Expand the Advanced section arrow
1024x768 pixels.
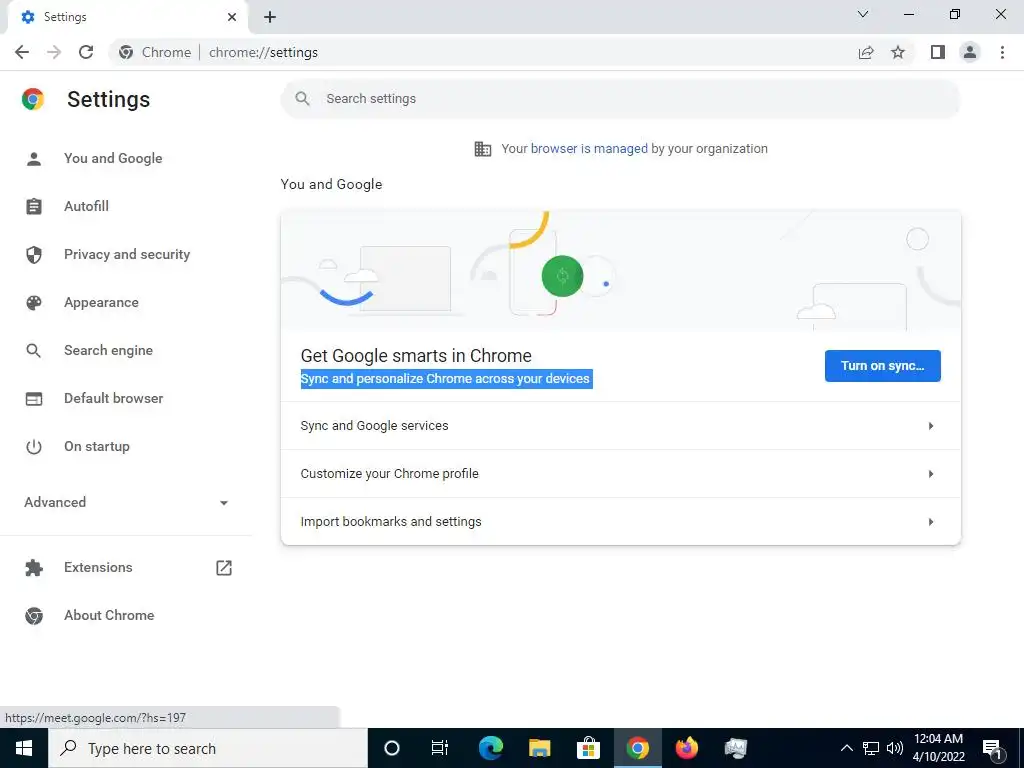224,503
